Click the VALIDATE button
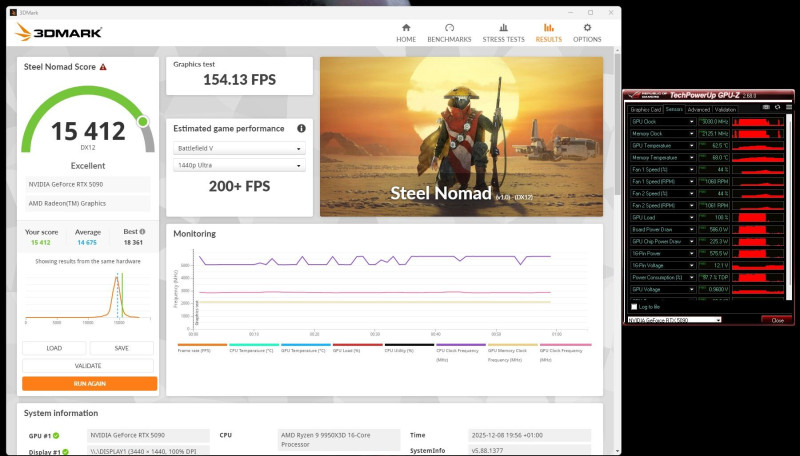Viewport: 800px width, 456px height. 88,366
